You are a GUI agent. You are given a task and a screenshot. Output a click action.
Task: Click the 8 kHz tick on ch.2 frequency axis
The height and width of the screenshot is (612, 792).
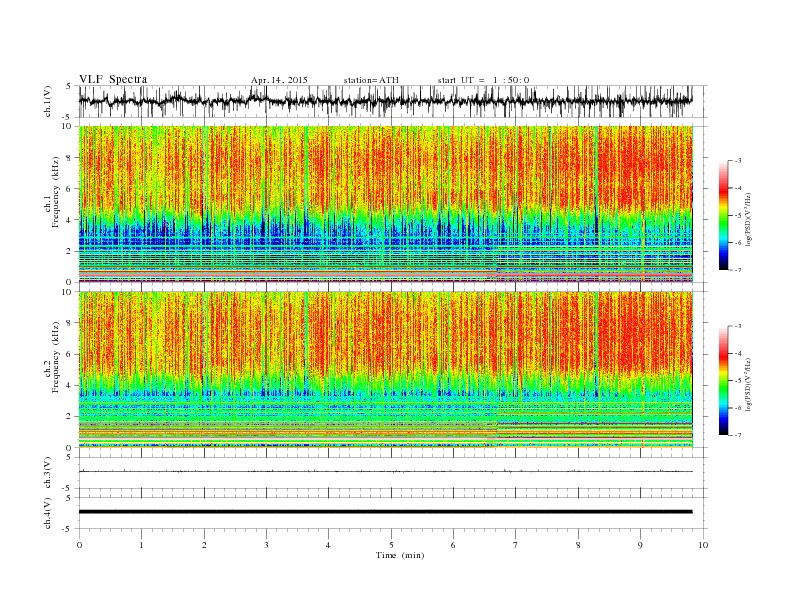70,323
